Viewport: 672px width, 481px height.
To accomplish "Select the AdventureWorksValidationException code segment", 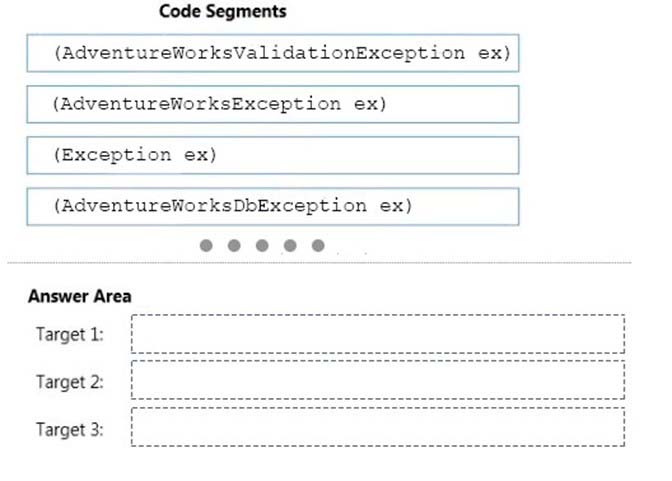I will (x=273, y=53).
